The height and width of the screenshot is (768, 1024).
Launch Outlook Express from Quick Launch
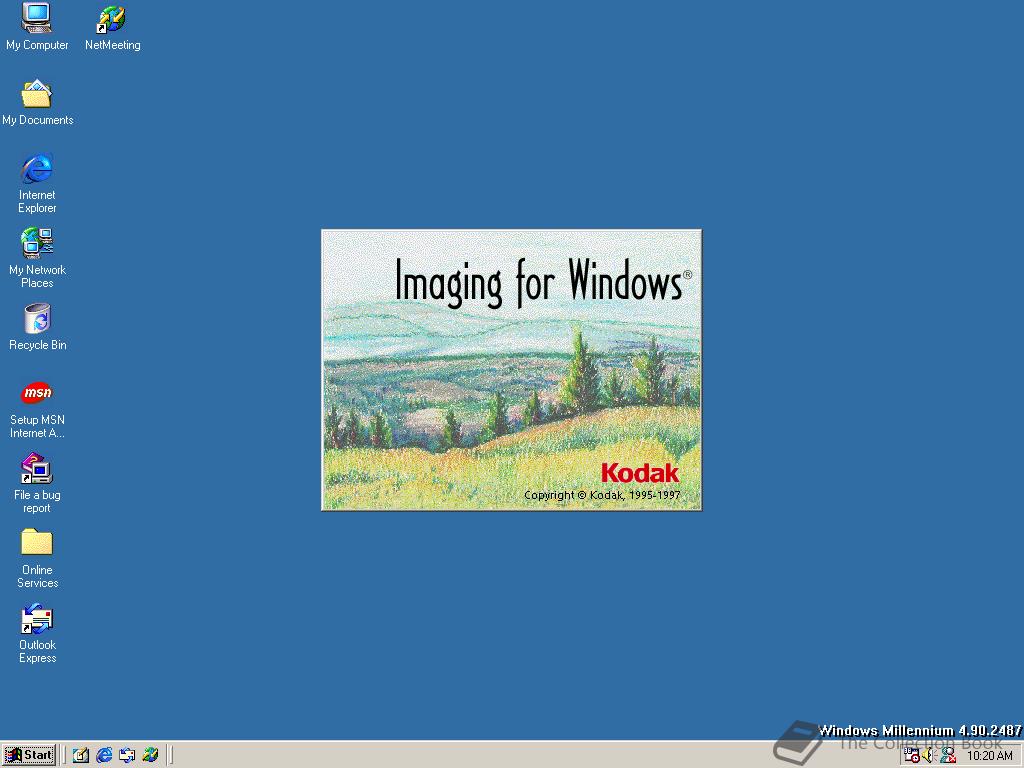[127, 756]
